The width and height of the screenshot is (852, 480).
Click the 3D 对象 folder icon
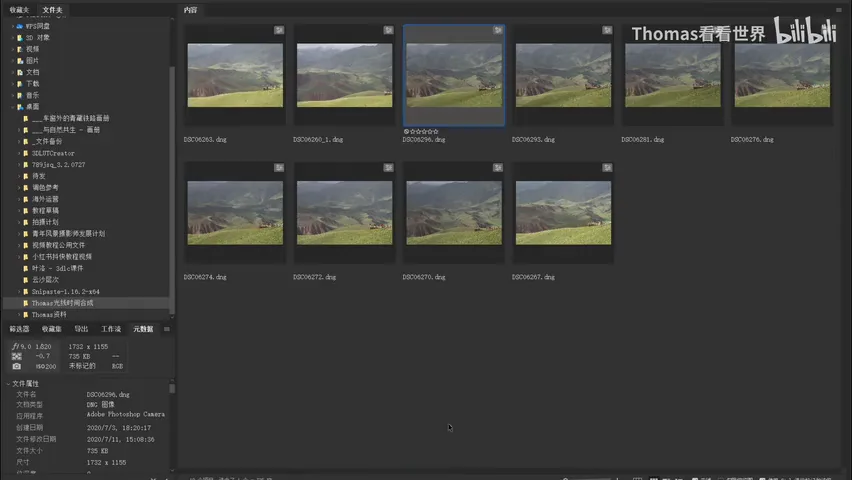click(x=20, y=38)
